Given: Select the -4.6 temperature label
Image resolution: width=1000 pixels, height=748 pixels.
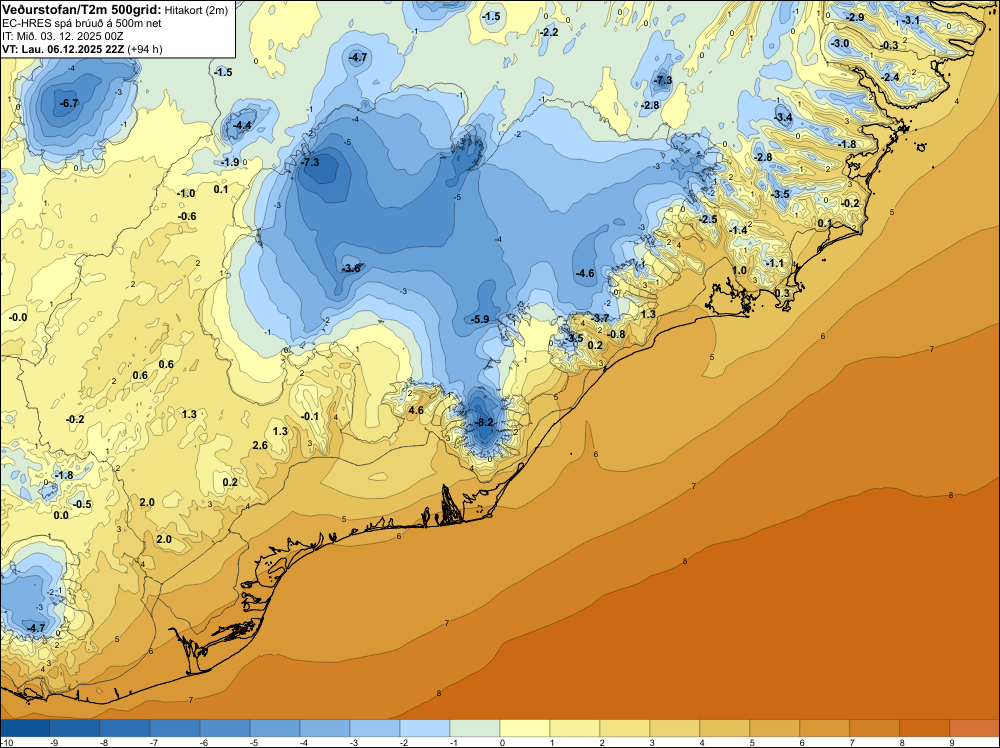Looking at the screenshot, I should pyautogui.click(x=585, y=274).
